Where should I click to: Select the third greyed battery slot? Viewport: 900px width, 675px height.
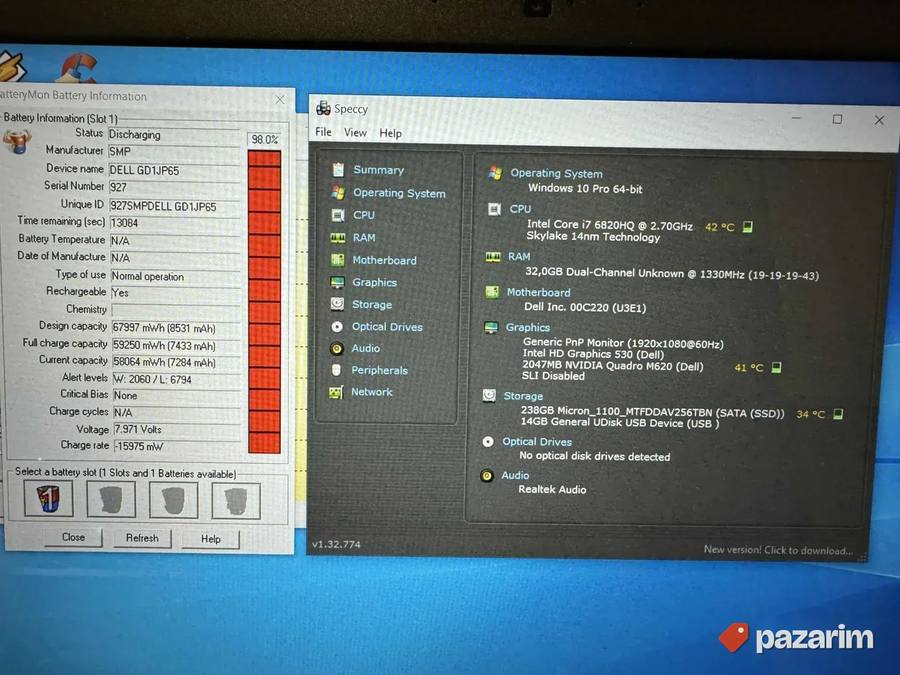pos(173,499)
